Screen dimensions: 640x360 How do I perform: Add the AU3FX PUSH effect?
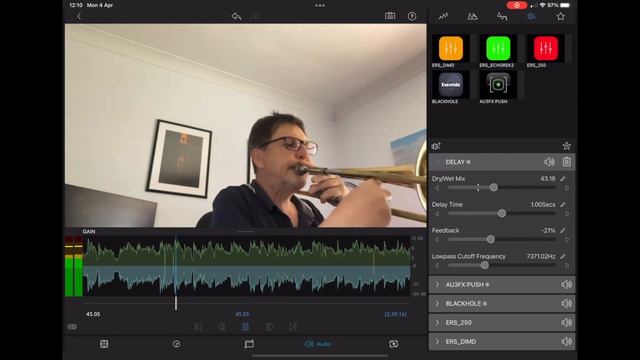point(498,84)
